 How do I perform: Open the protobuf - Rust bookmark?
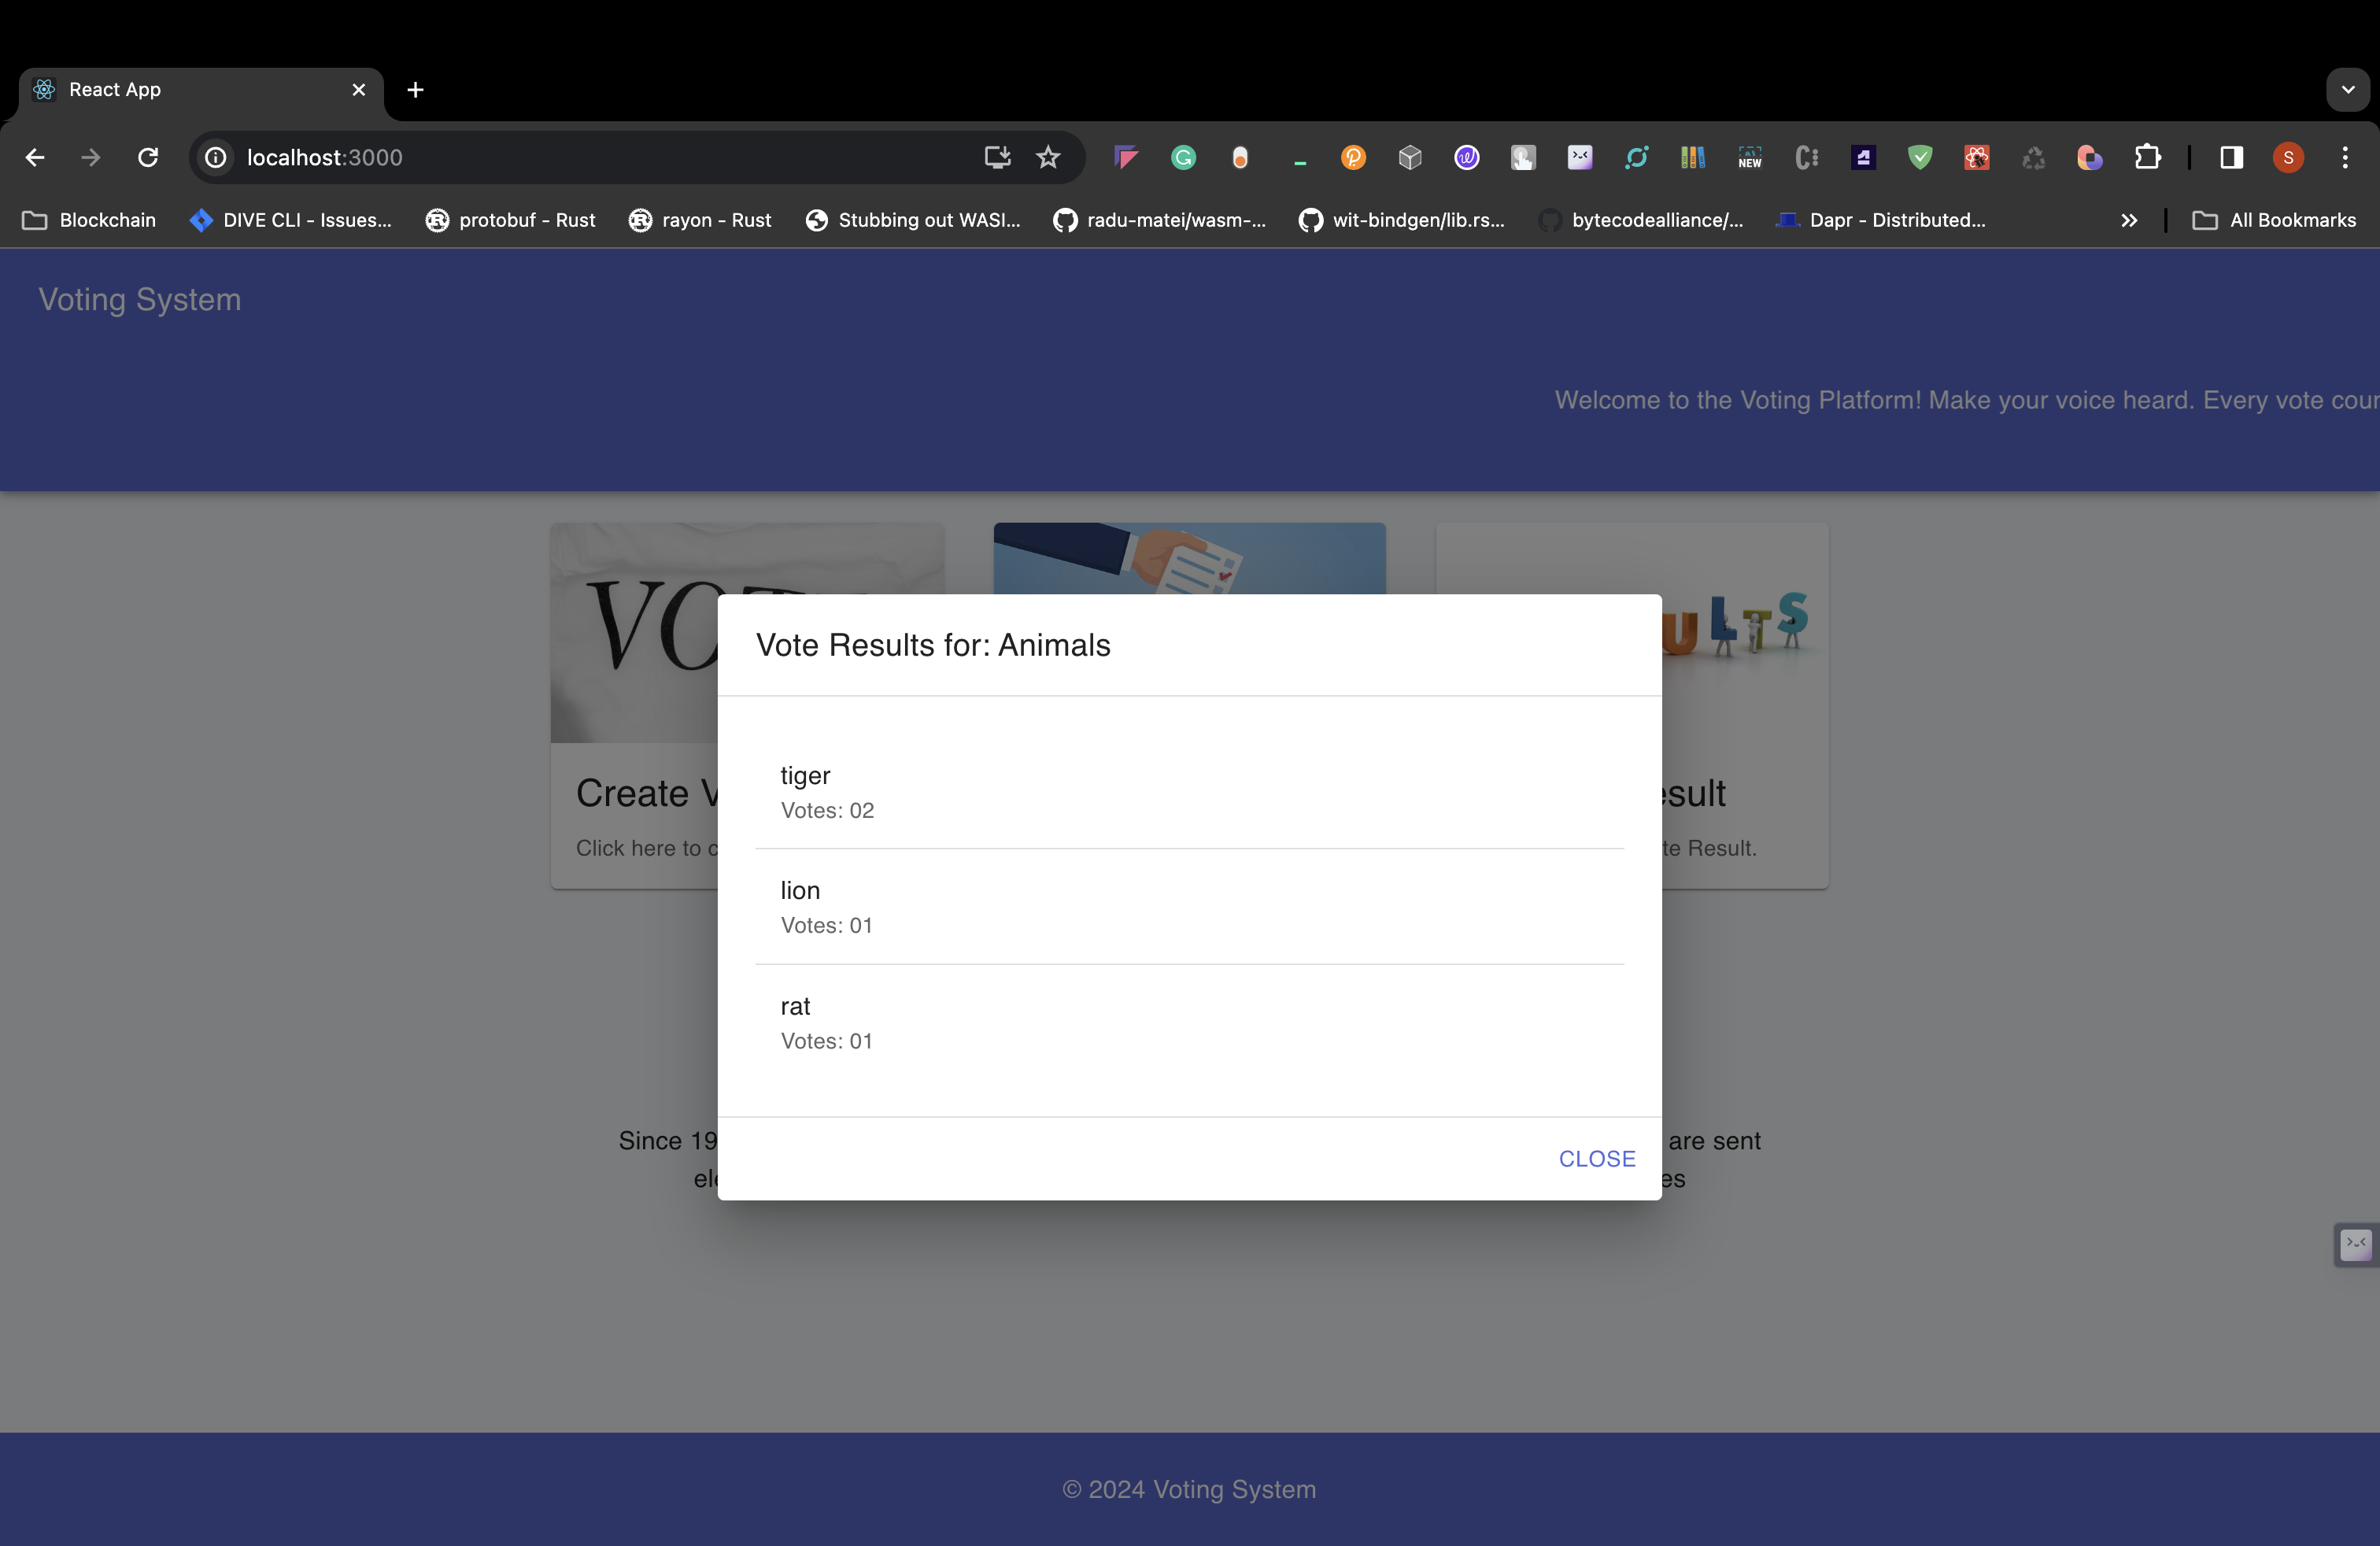(x=510, y=220)
